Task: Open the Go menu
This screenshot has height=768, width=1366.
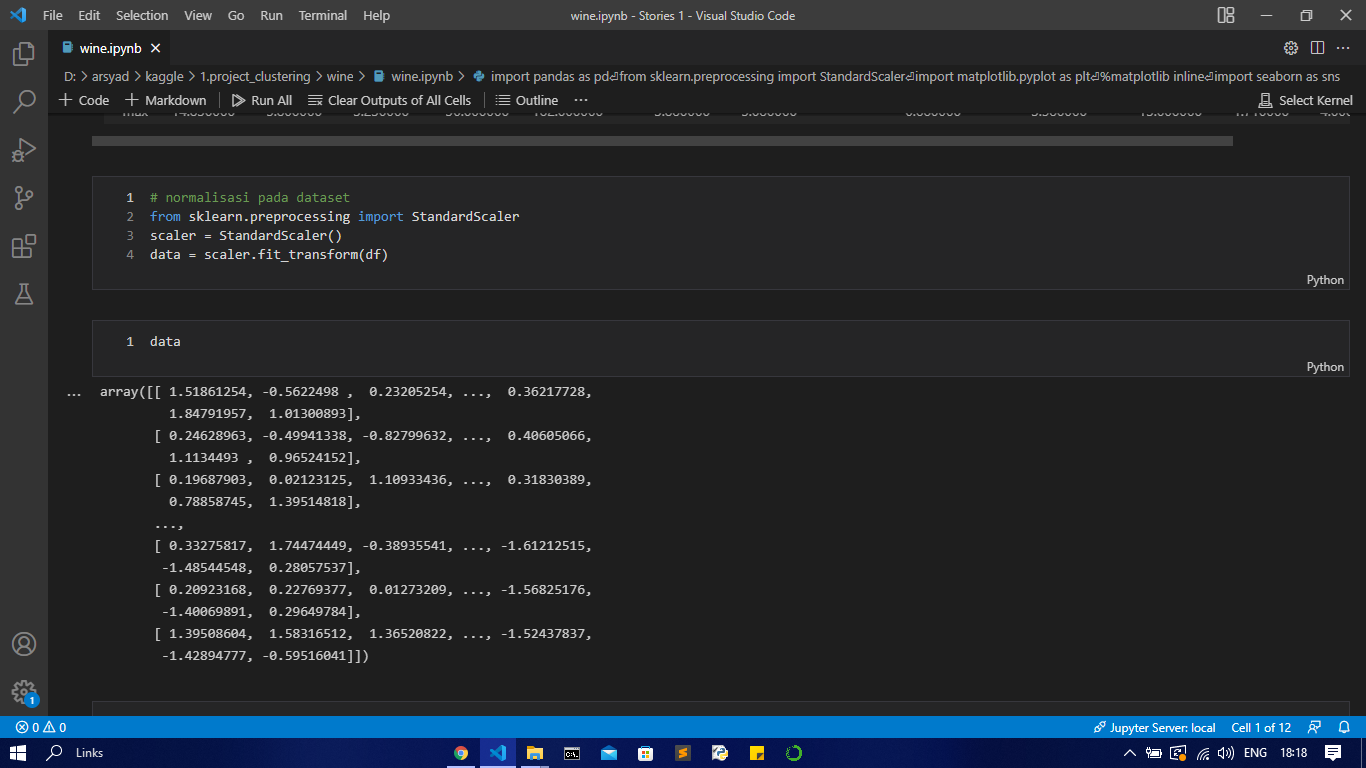Action: tap(236, 15)
